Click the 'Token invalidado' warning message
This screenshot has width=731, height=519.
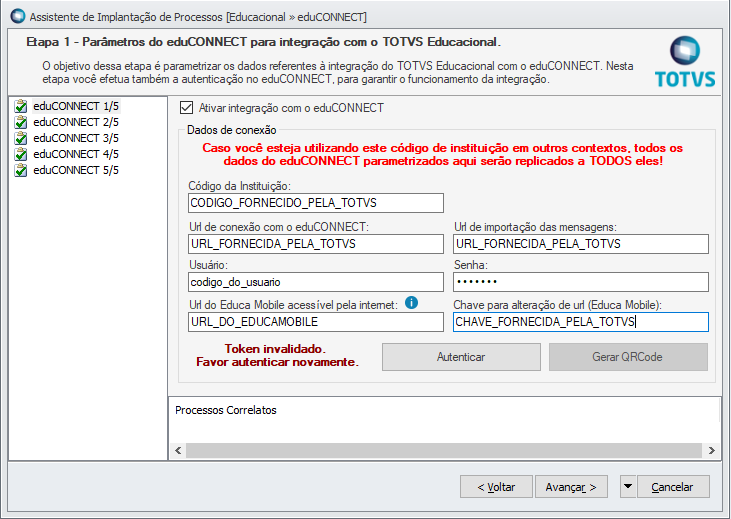tap(277, 355)
